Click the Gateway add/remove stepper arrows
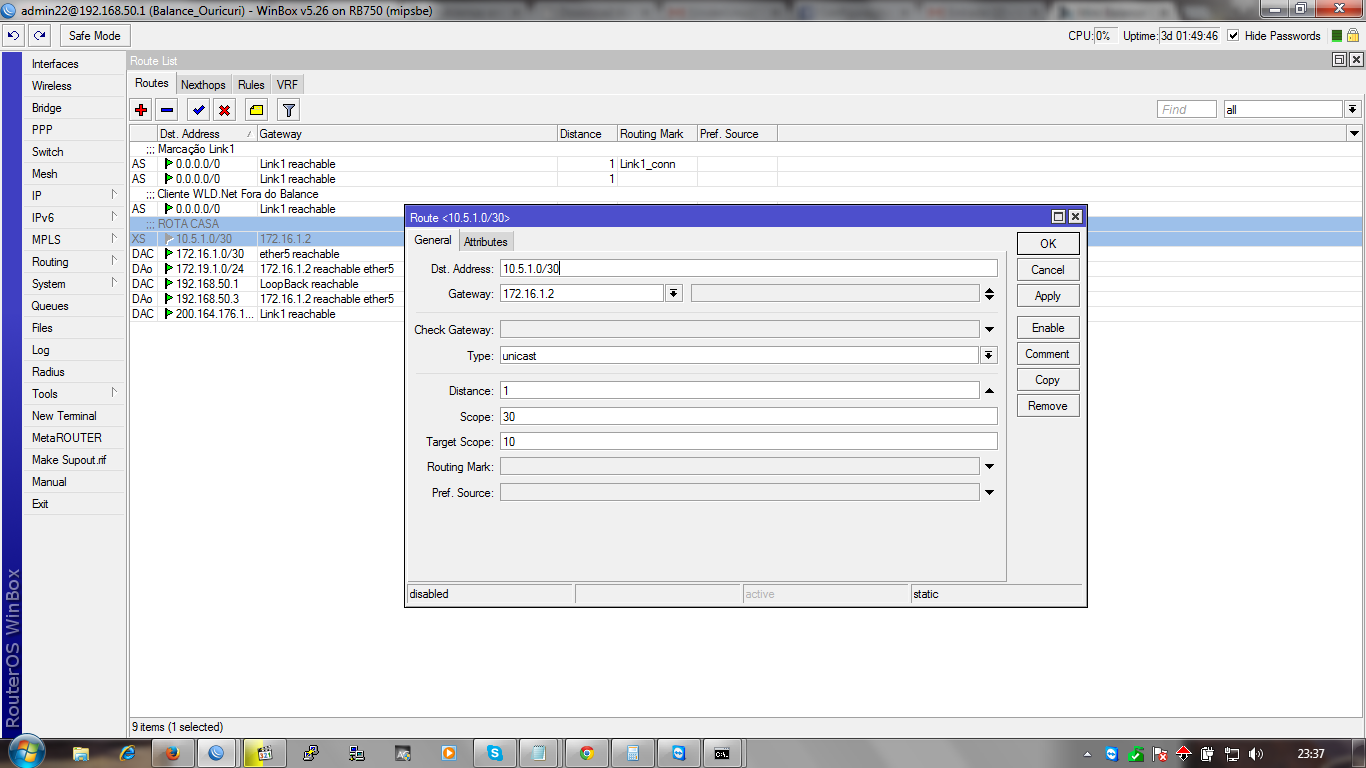 point(989,293)
